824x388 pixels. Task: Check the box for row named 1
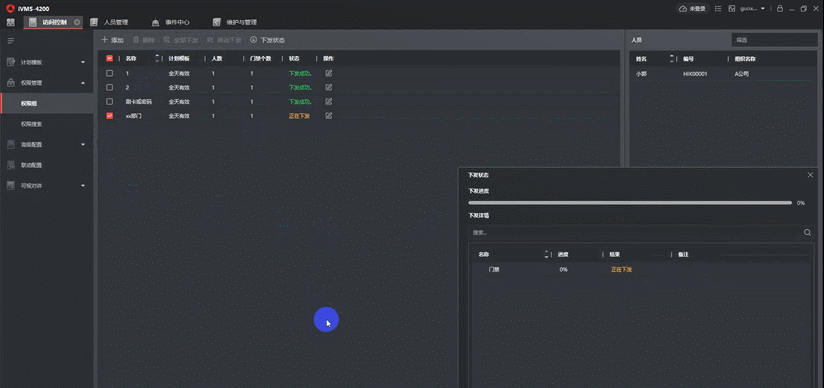109,73
